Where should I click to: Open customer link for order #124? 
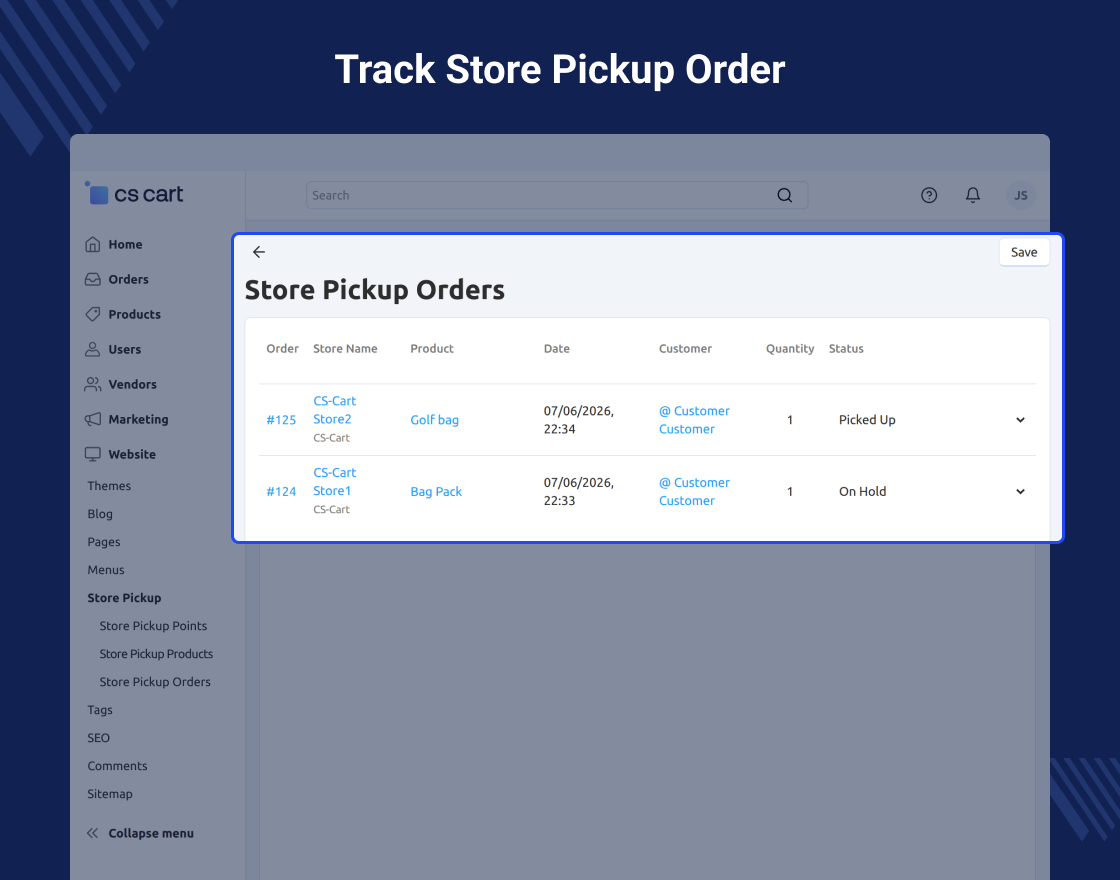pos(694,491)
